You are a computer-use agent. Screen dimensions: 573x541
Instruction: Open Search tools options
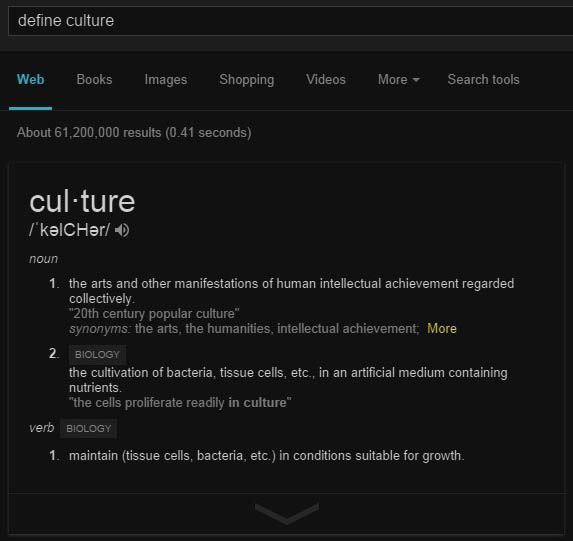click(x=483, y=80)
